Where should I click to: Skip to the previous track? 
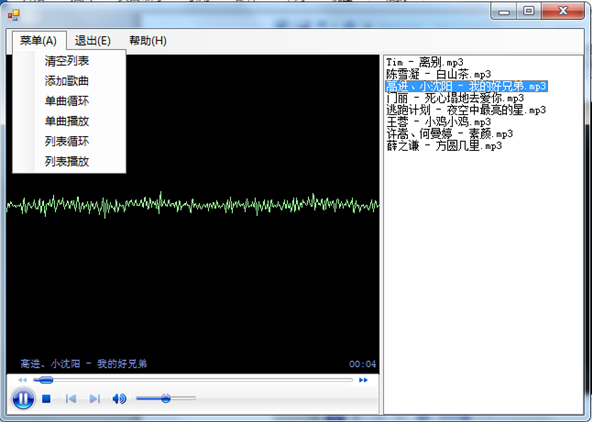tap(71, 399)
